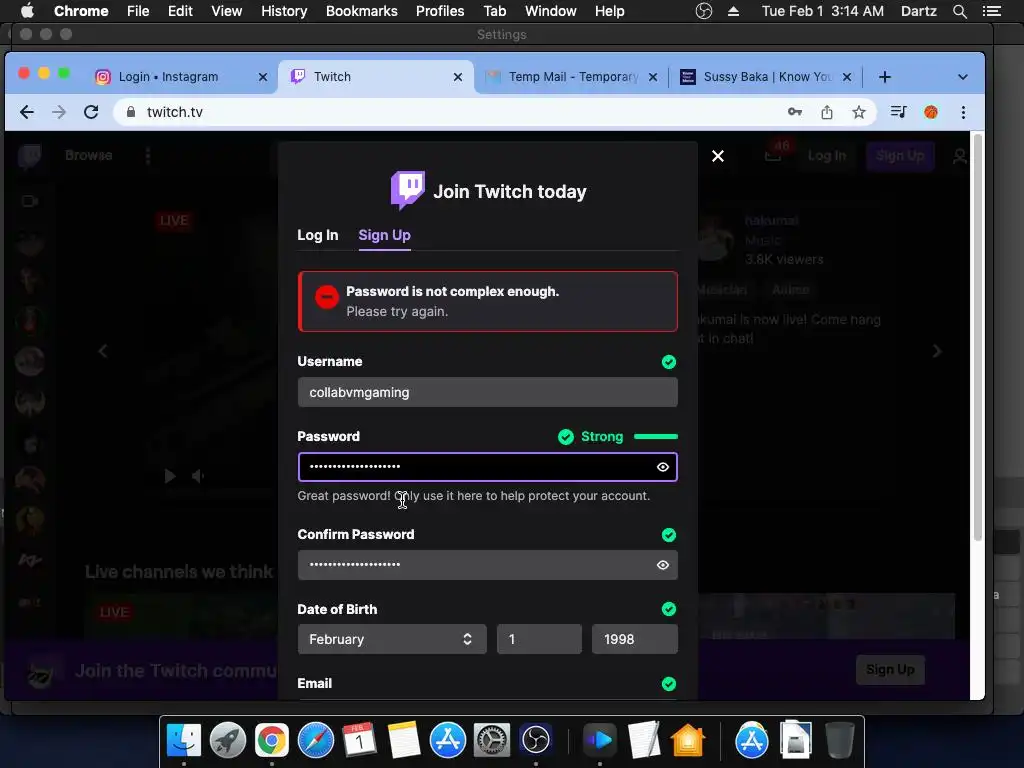This screenshot has height=768, width=1024.
Task: Click the carousel previous arrow
Action: [x=103, y=351]
